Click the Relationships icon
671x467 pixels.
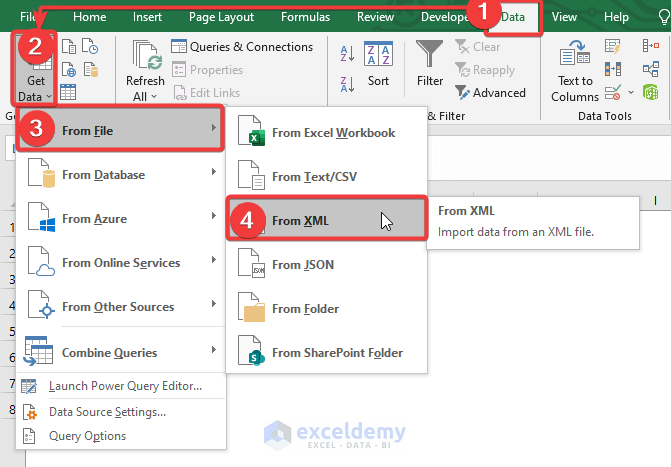[650, 69]
